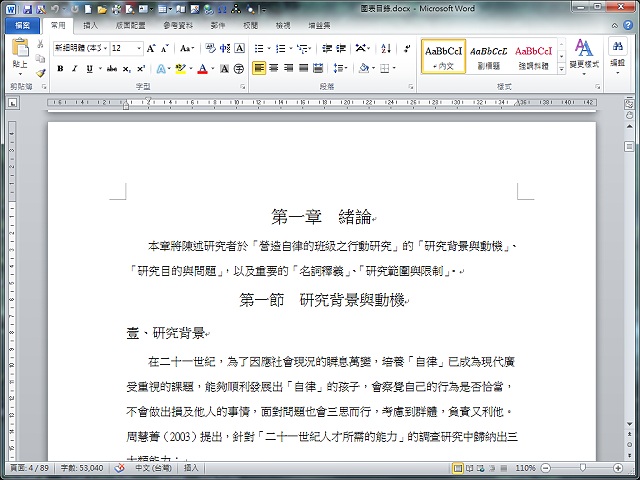Switch to the View tab

click(x=283, y=26)
